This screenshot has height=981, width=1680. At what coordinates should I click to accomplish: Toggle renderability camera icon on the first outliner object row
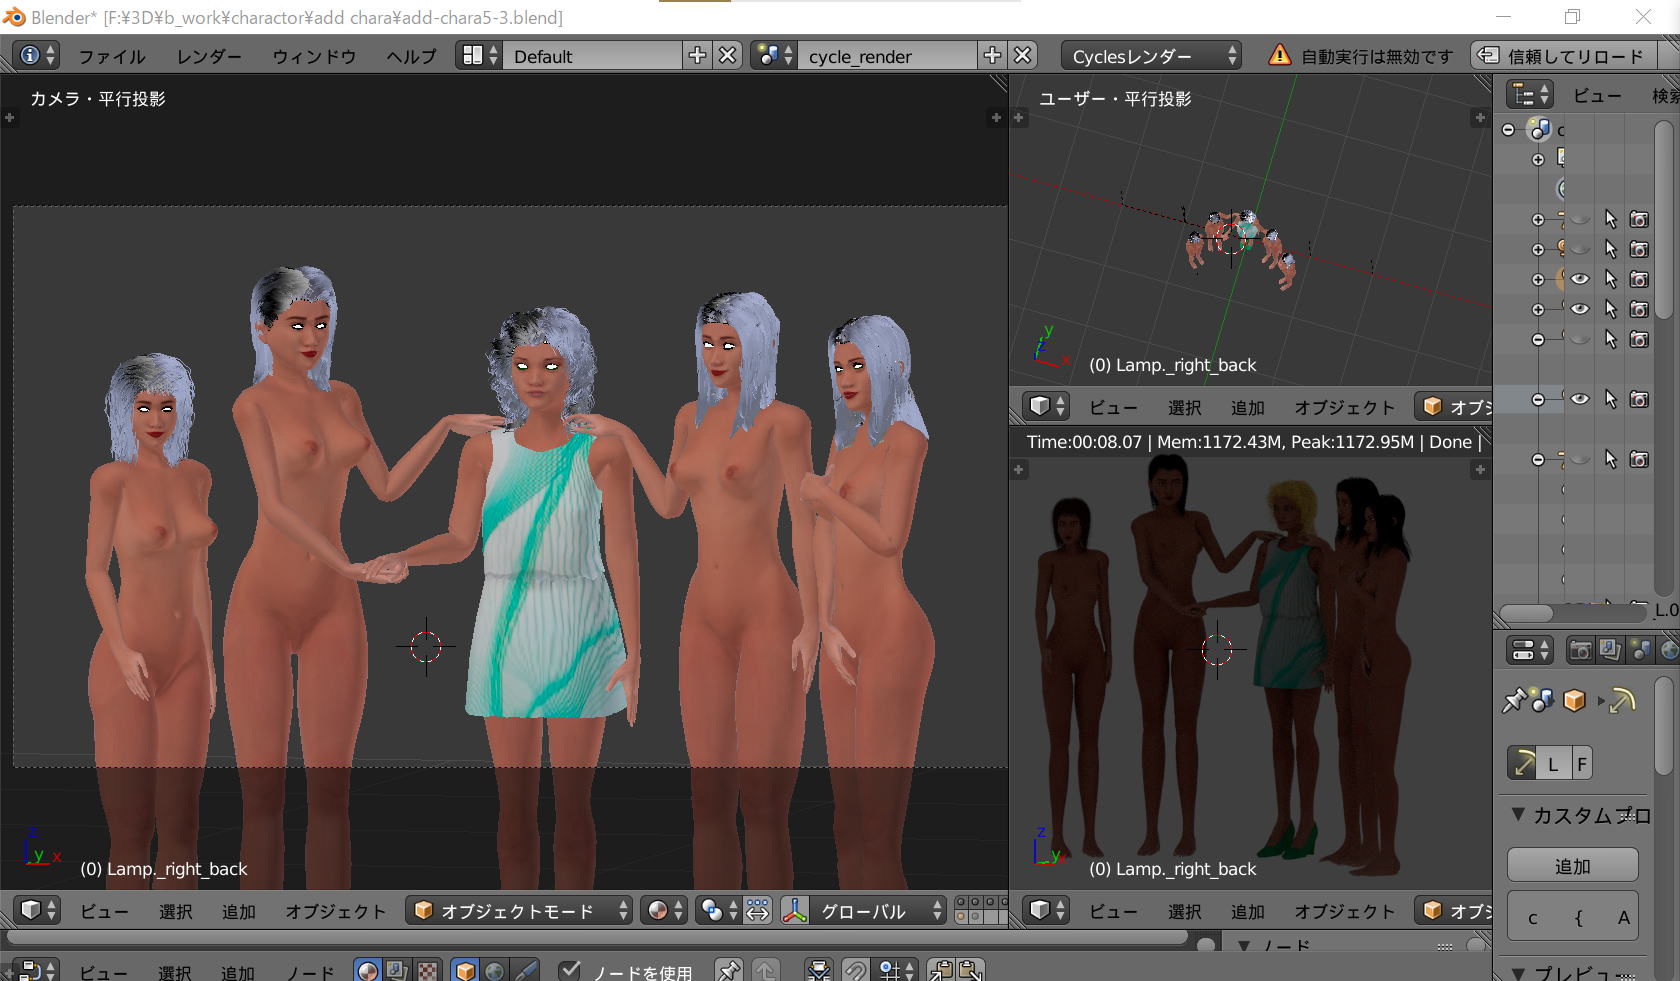(1639, 219)
